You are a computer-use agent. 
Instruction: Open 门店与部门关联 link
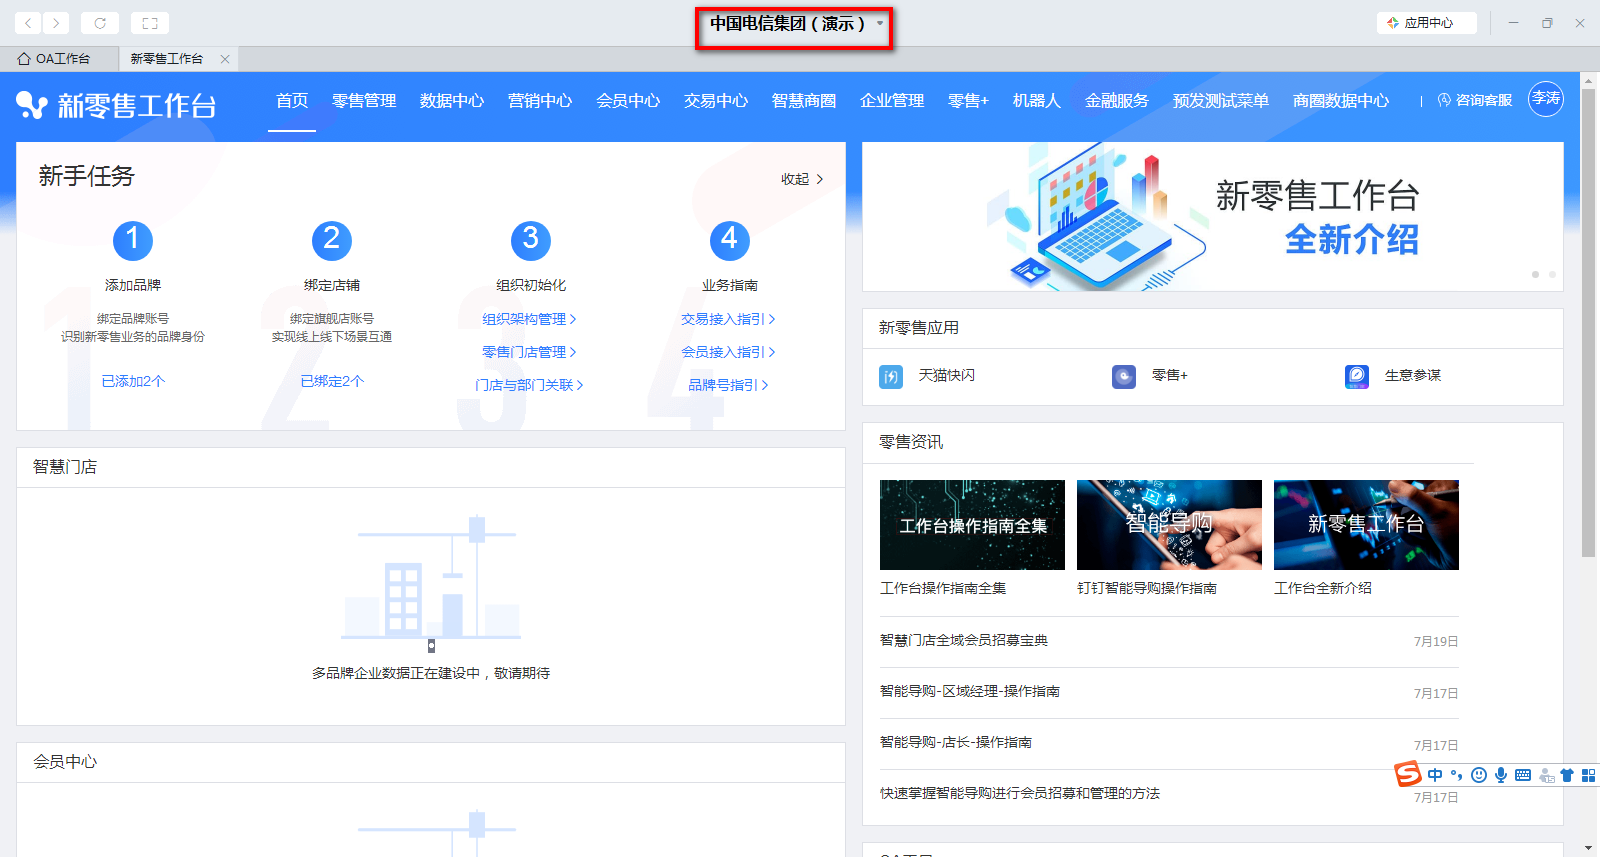coord(529,385)
